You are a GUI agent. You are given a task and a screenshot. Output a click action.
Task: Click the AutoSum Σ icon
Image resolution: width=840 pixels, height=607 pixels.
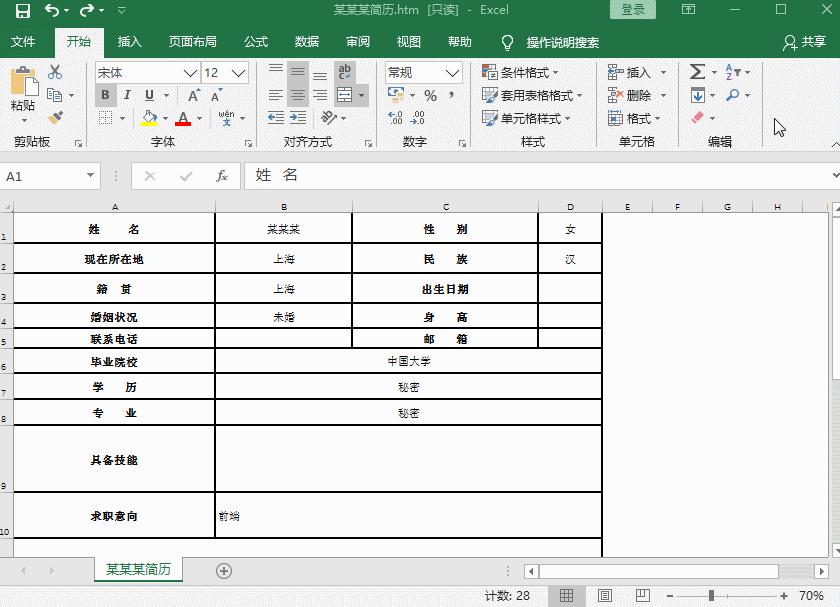click(697, 70)
